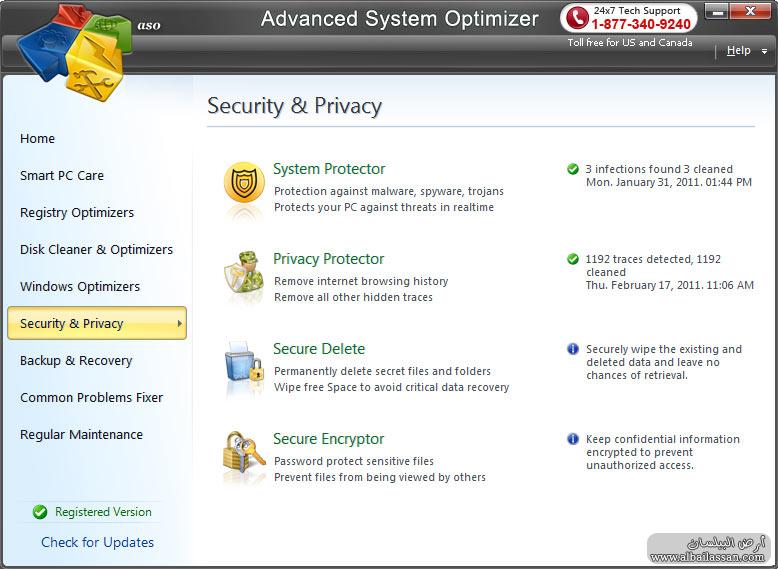Click 'Securely wipe the existing and deleted data' description

(x=664, y=362)
